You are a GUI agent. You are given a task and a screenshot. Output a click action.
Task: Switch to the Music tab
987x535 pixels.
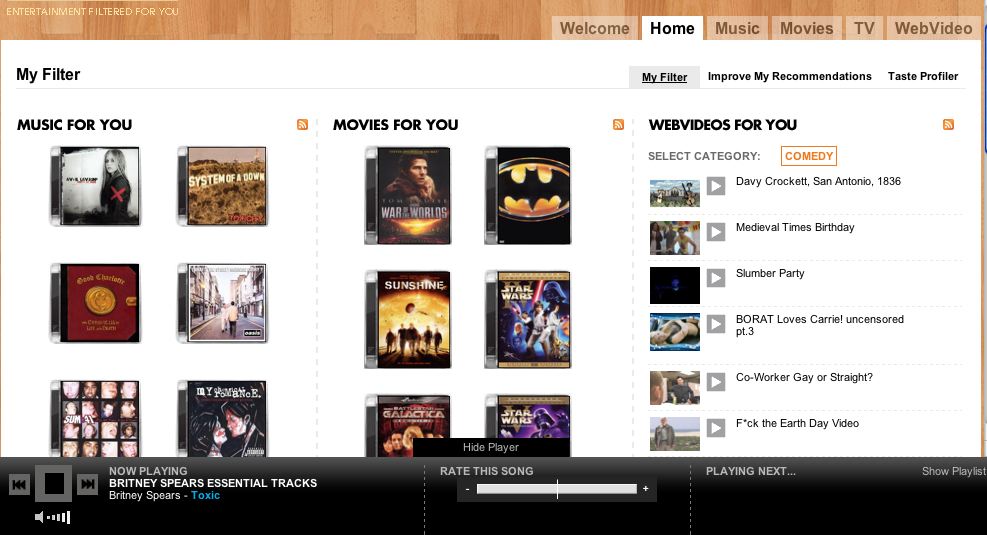tap(737, 28)
